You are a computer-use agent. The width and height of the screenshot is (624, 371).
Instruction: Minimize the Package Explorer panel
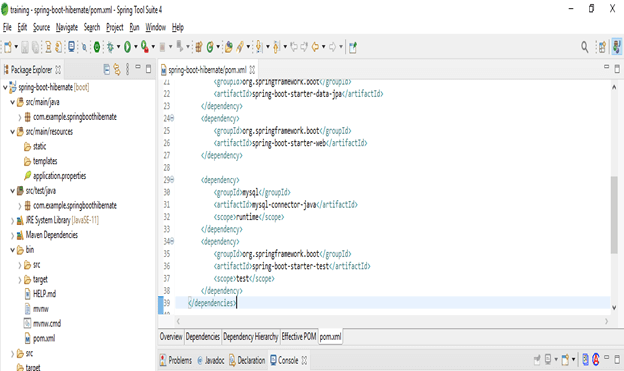click(x=138, y=67)
